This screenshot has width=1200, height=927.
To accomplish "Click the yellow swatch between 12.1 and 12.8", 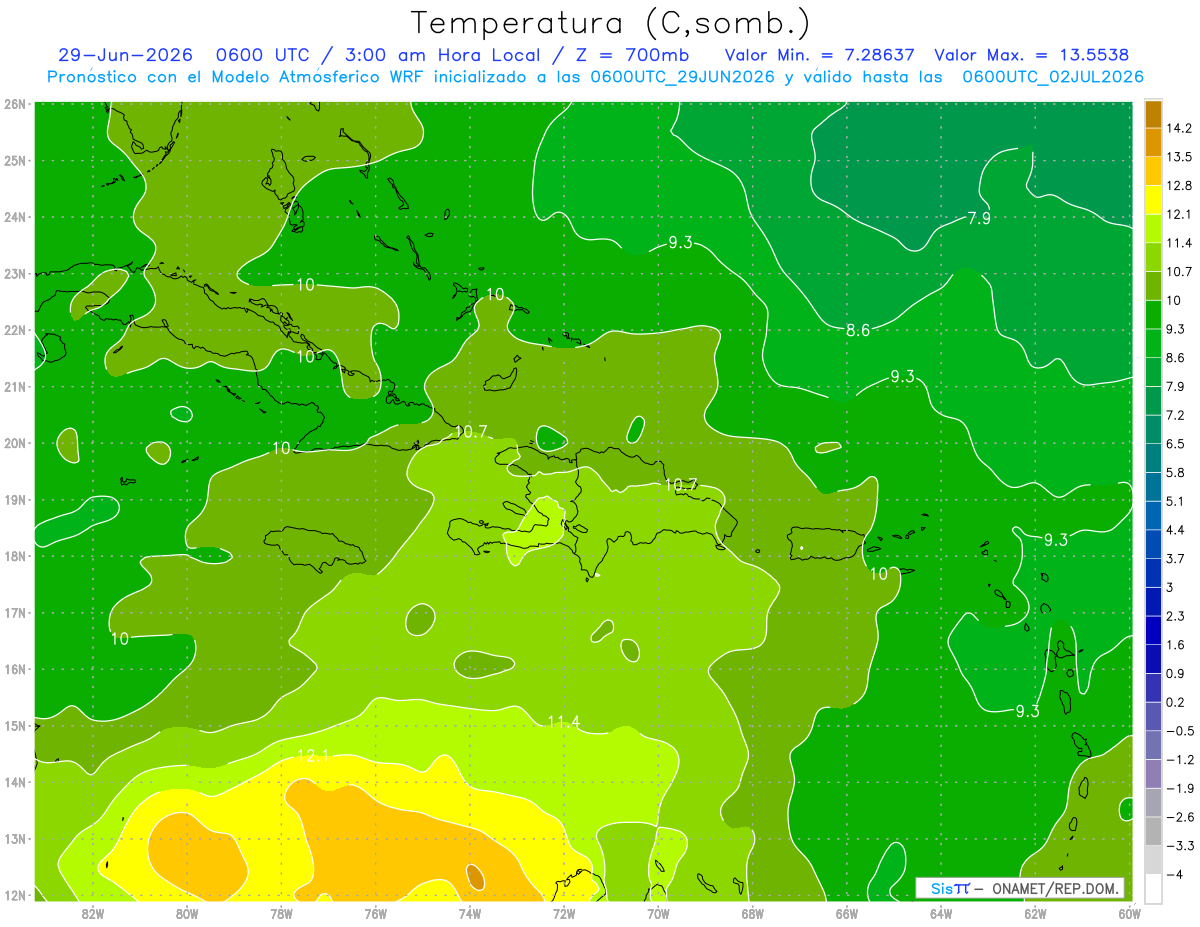I will [1153, 200].
